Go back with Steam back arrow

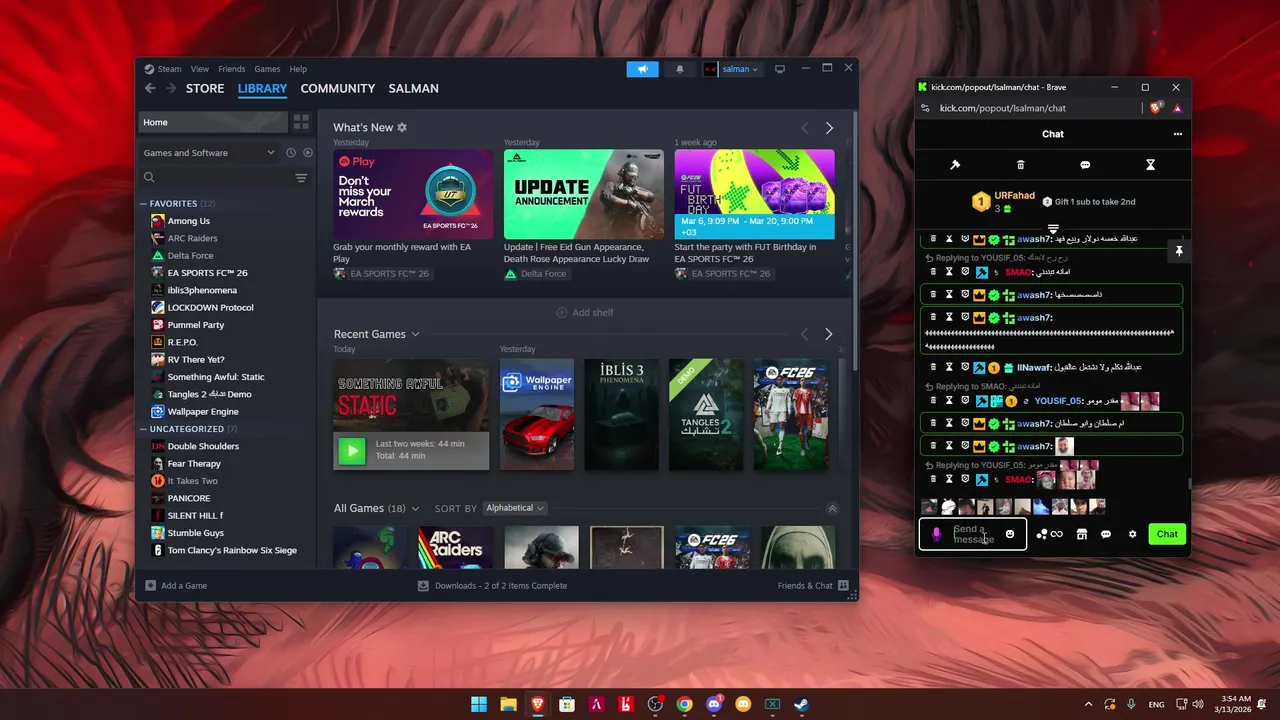[150, 88]
